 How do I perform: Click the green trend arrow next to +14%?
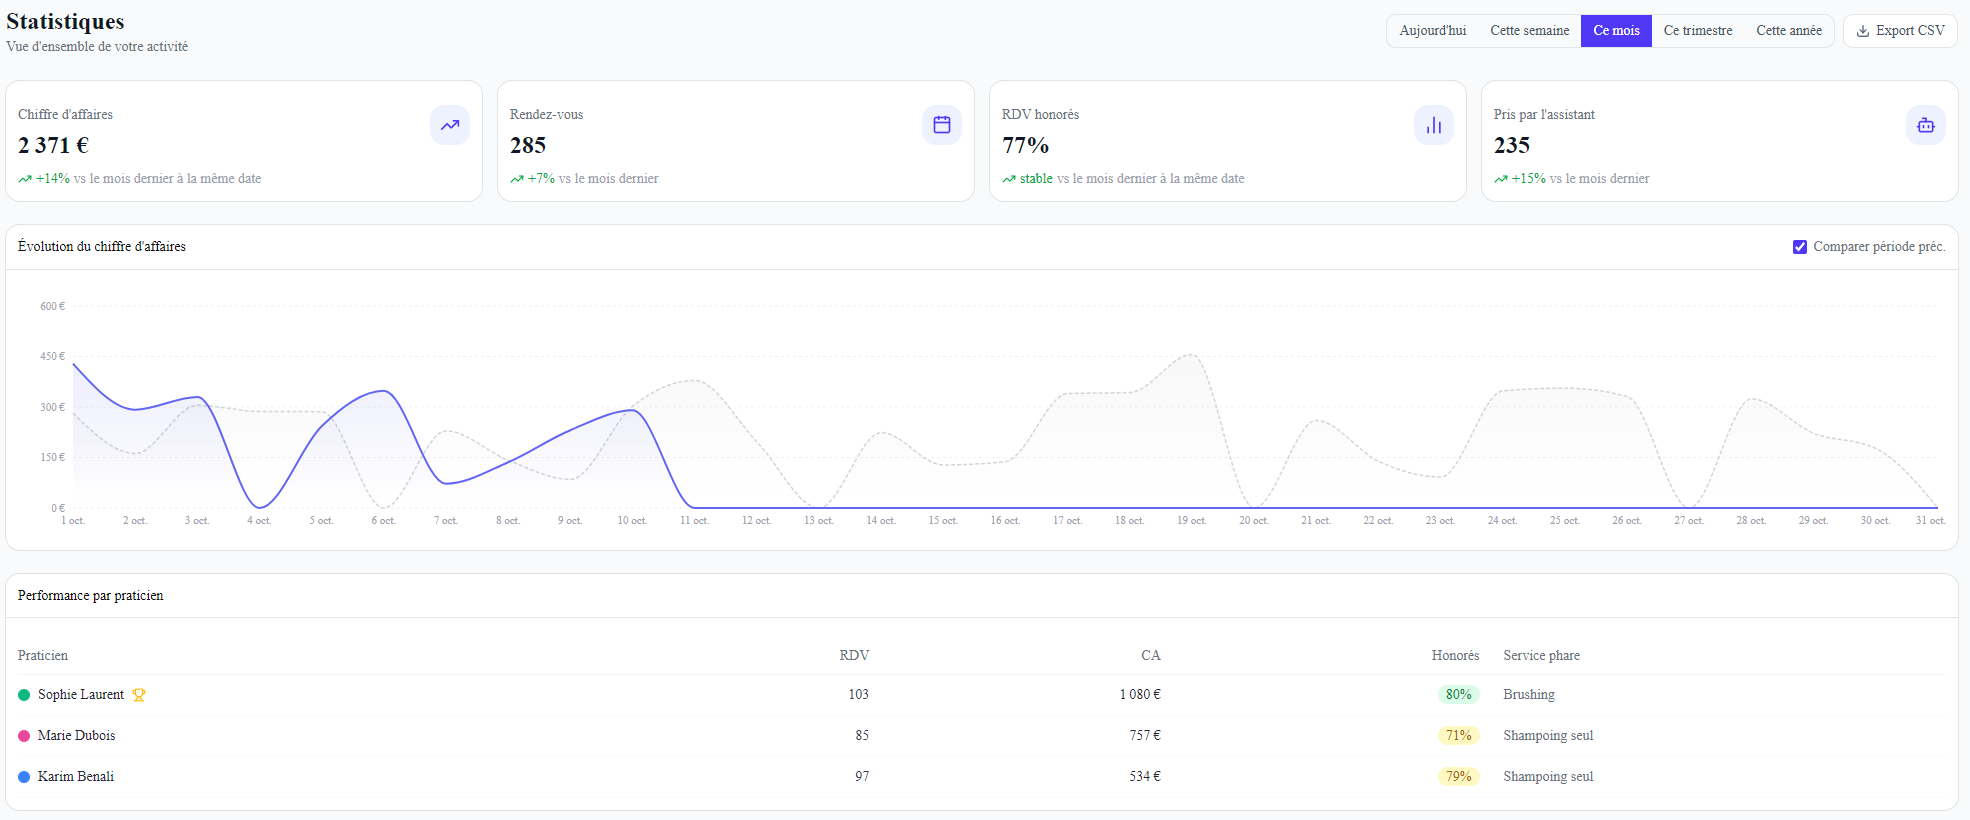coord(25,179)
